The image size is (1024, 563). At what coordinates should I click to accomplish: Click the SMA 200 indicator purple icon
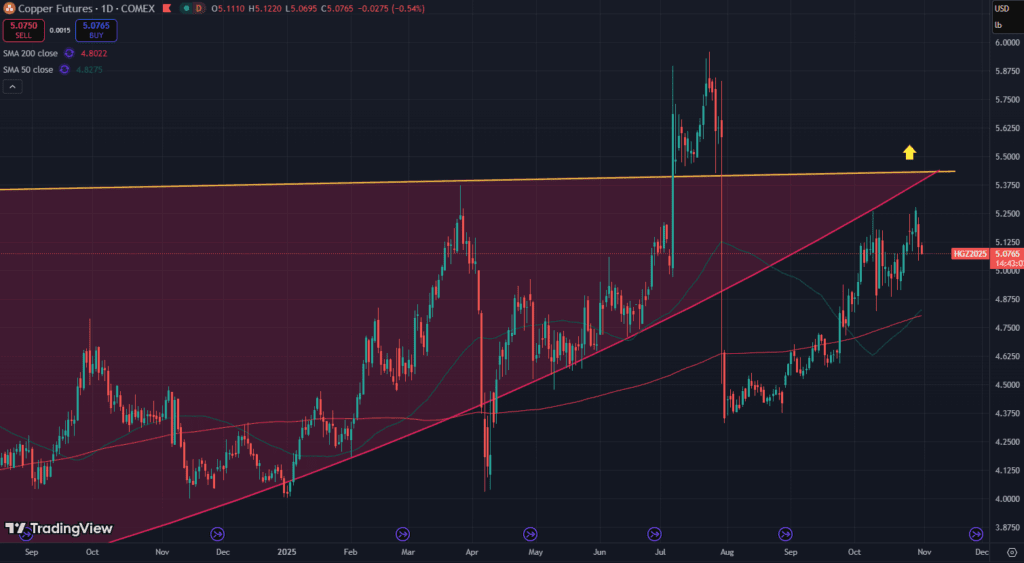[69, 53]
